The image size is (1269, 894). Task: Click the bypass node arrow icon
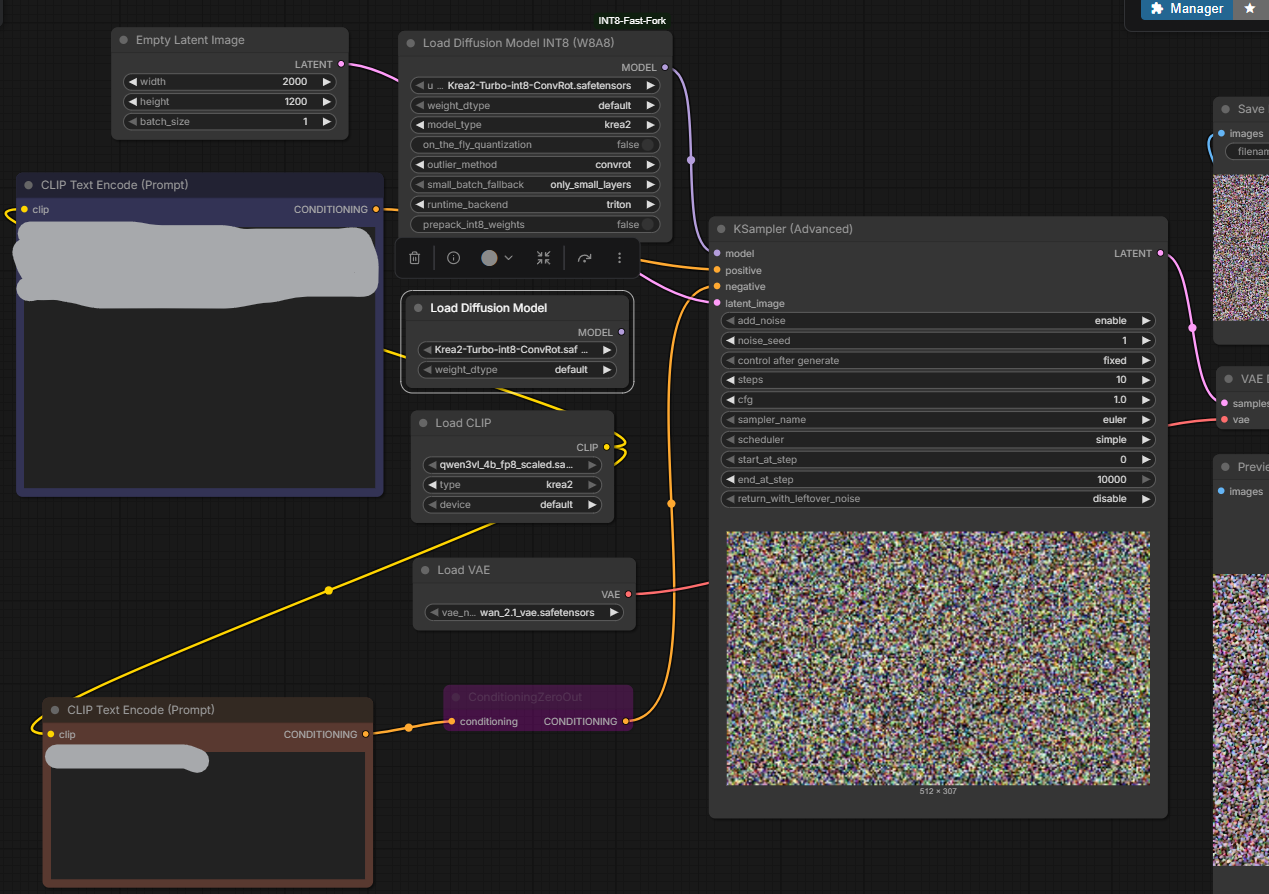[585, 258]
